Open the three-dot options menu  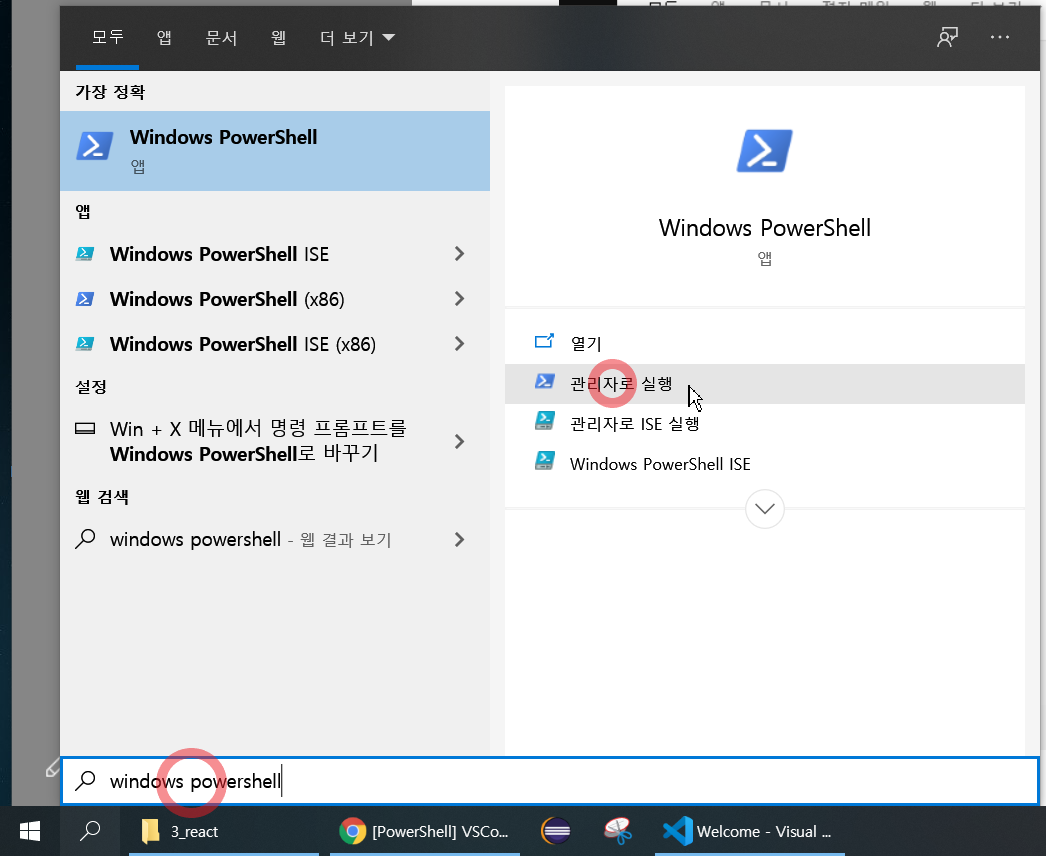[999, 37]
